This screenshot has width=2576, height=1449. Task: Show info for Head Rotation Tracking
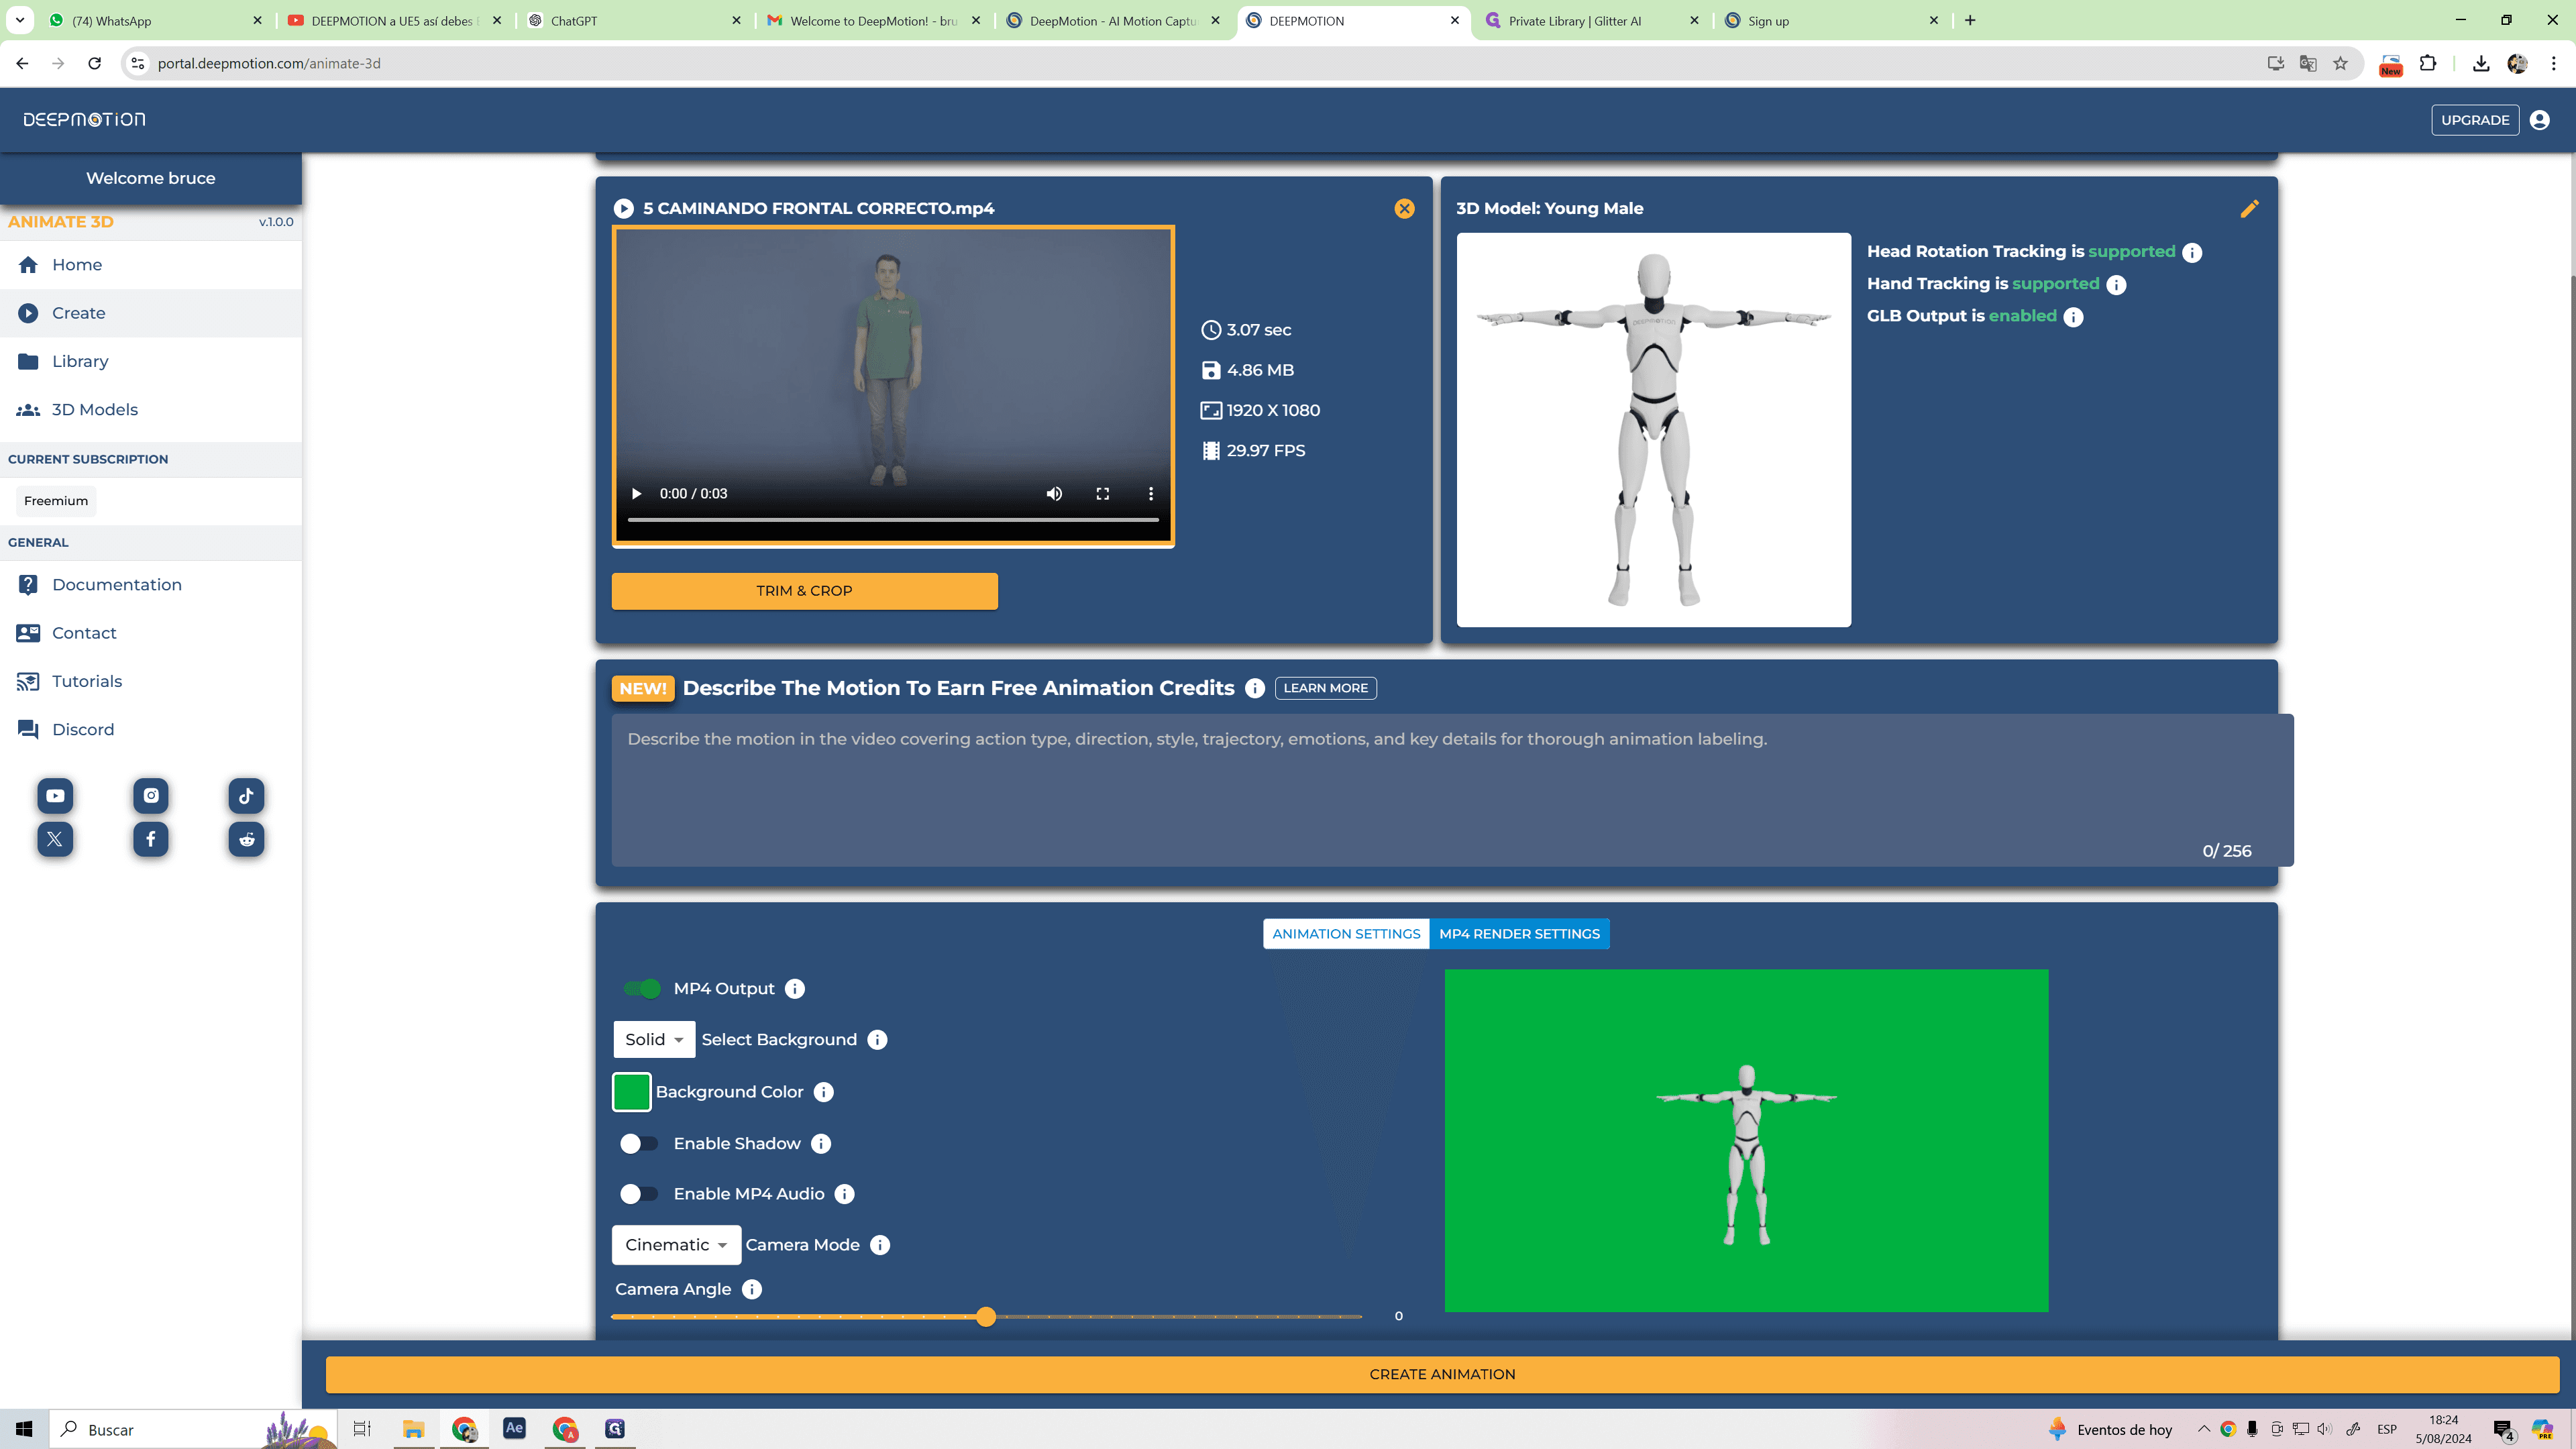[2192, 252]
